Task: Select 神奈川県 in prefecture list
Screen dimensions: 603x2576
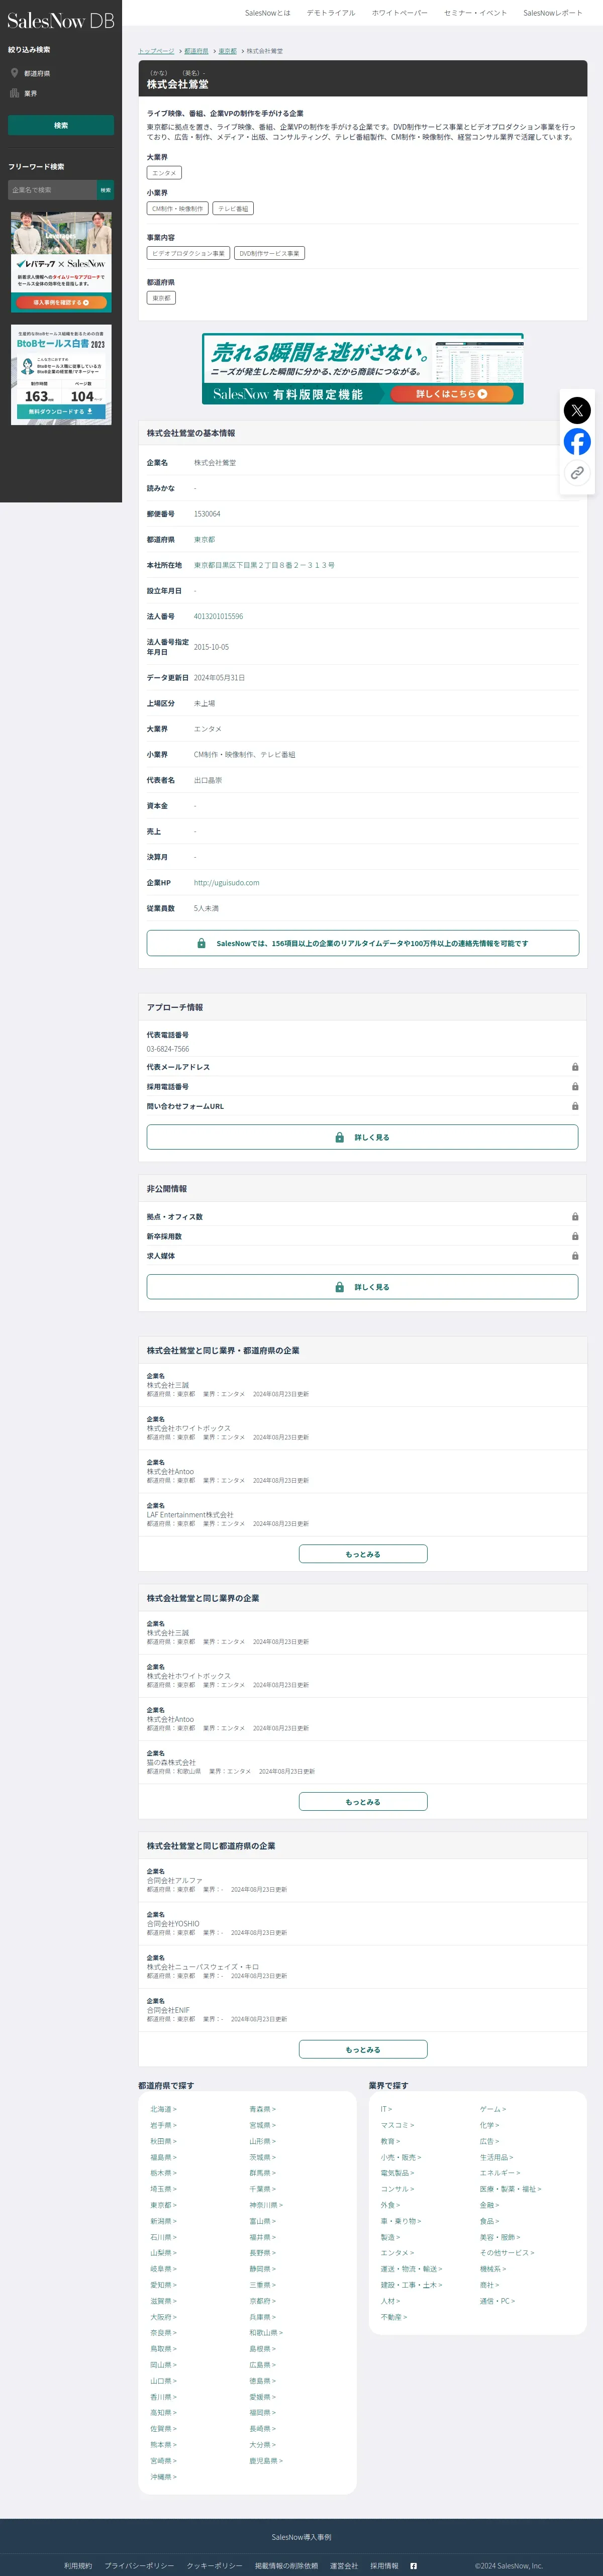Action: (266, 2205)
